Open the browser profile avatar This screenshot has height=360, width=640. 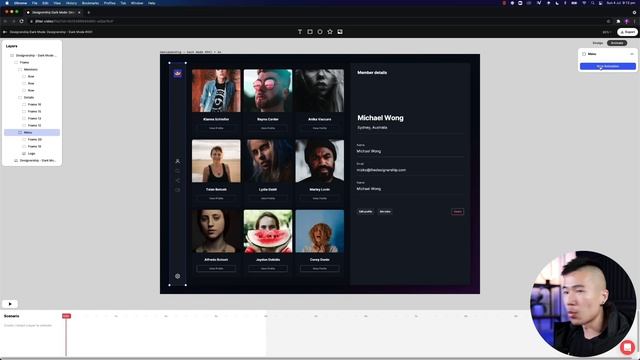point(627,21)
